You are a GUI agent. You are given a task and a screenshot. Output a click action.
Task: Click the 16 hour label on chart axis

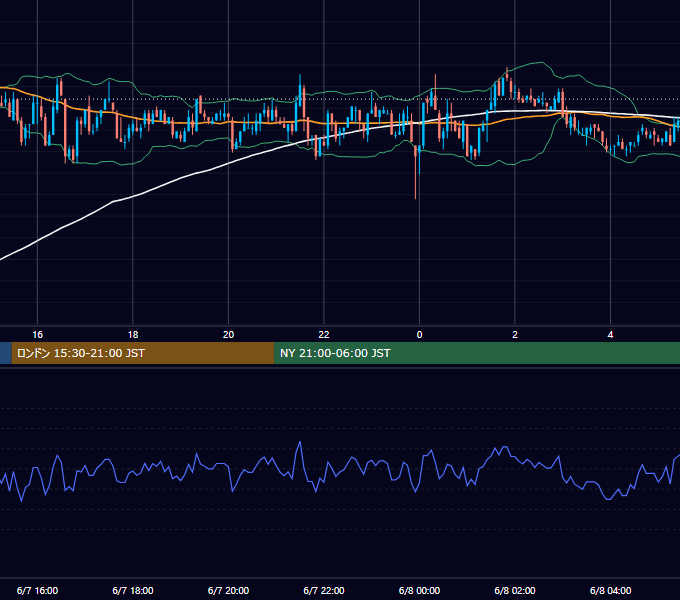click(x=38, y=335)
